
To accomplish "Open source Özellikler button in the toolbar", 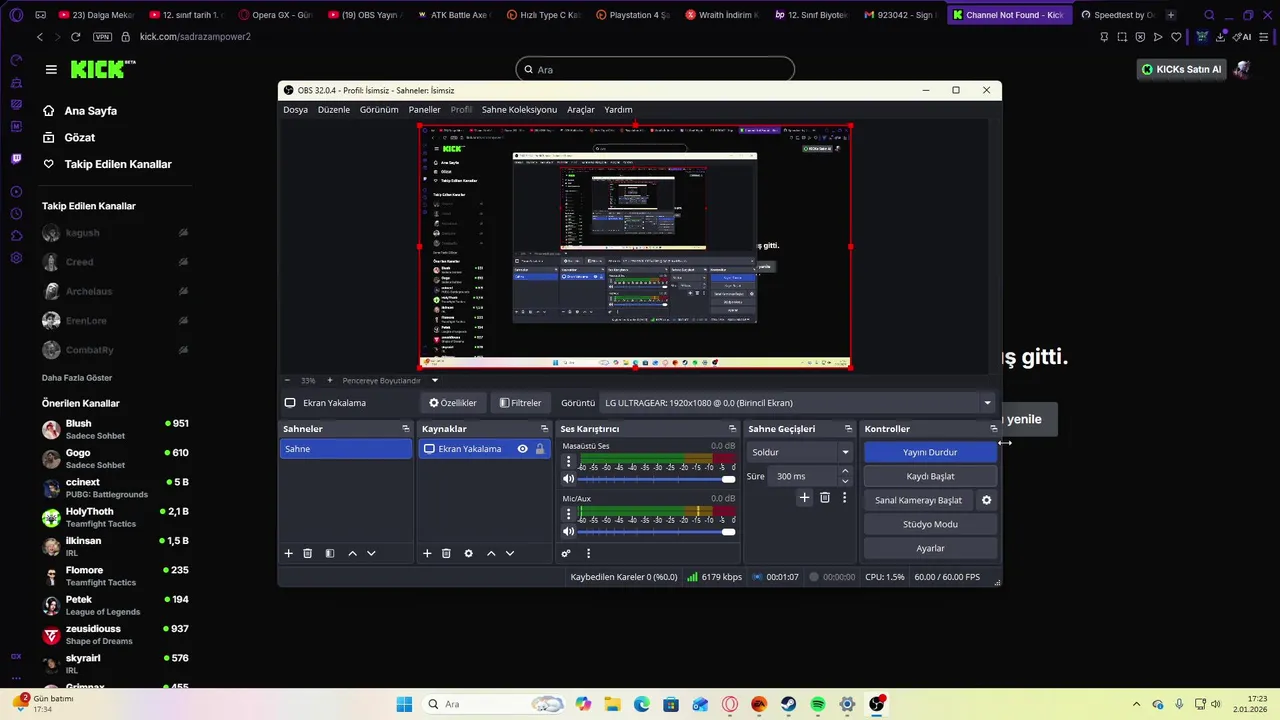I will click(453, 403).
